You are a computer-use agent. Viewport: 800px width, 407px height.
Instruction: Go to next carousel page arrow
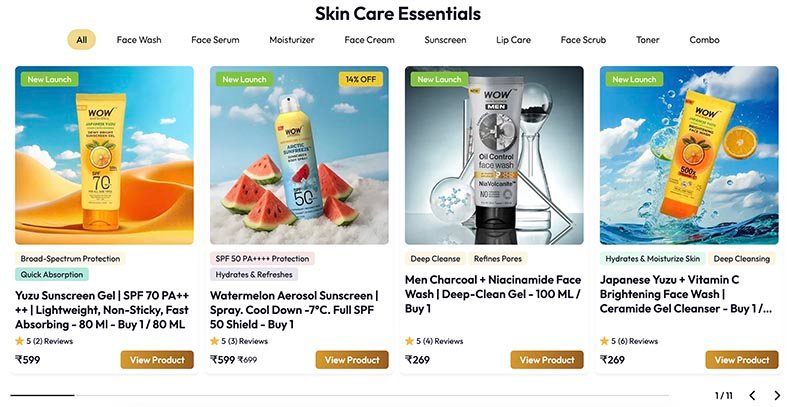[x=778, y=396]
